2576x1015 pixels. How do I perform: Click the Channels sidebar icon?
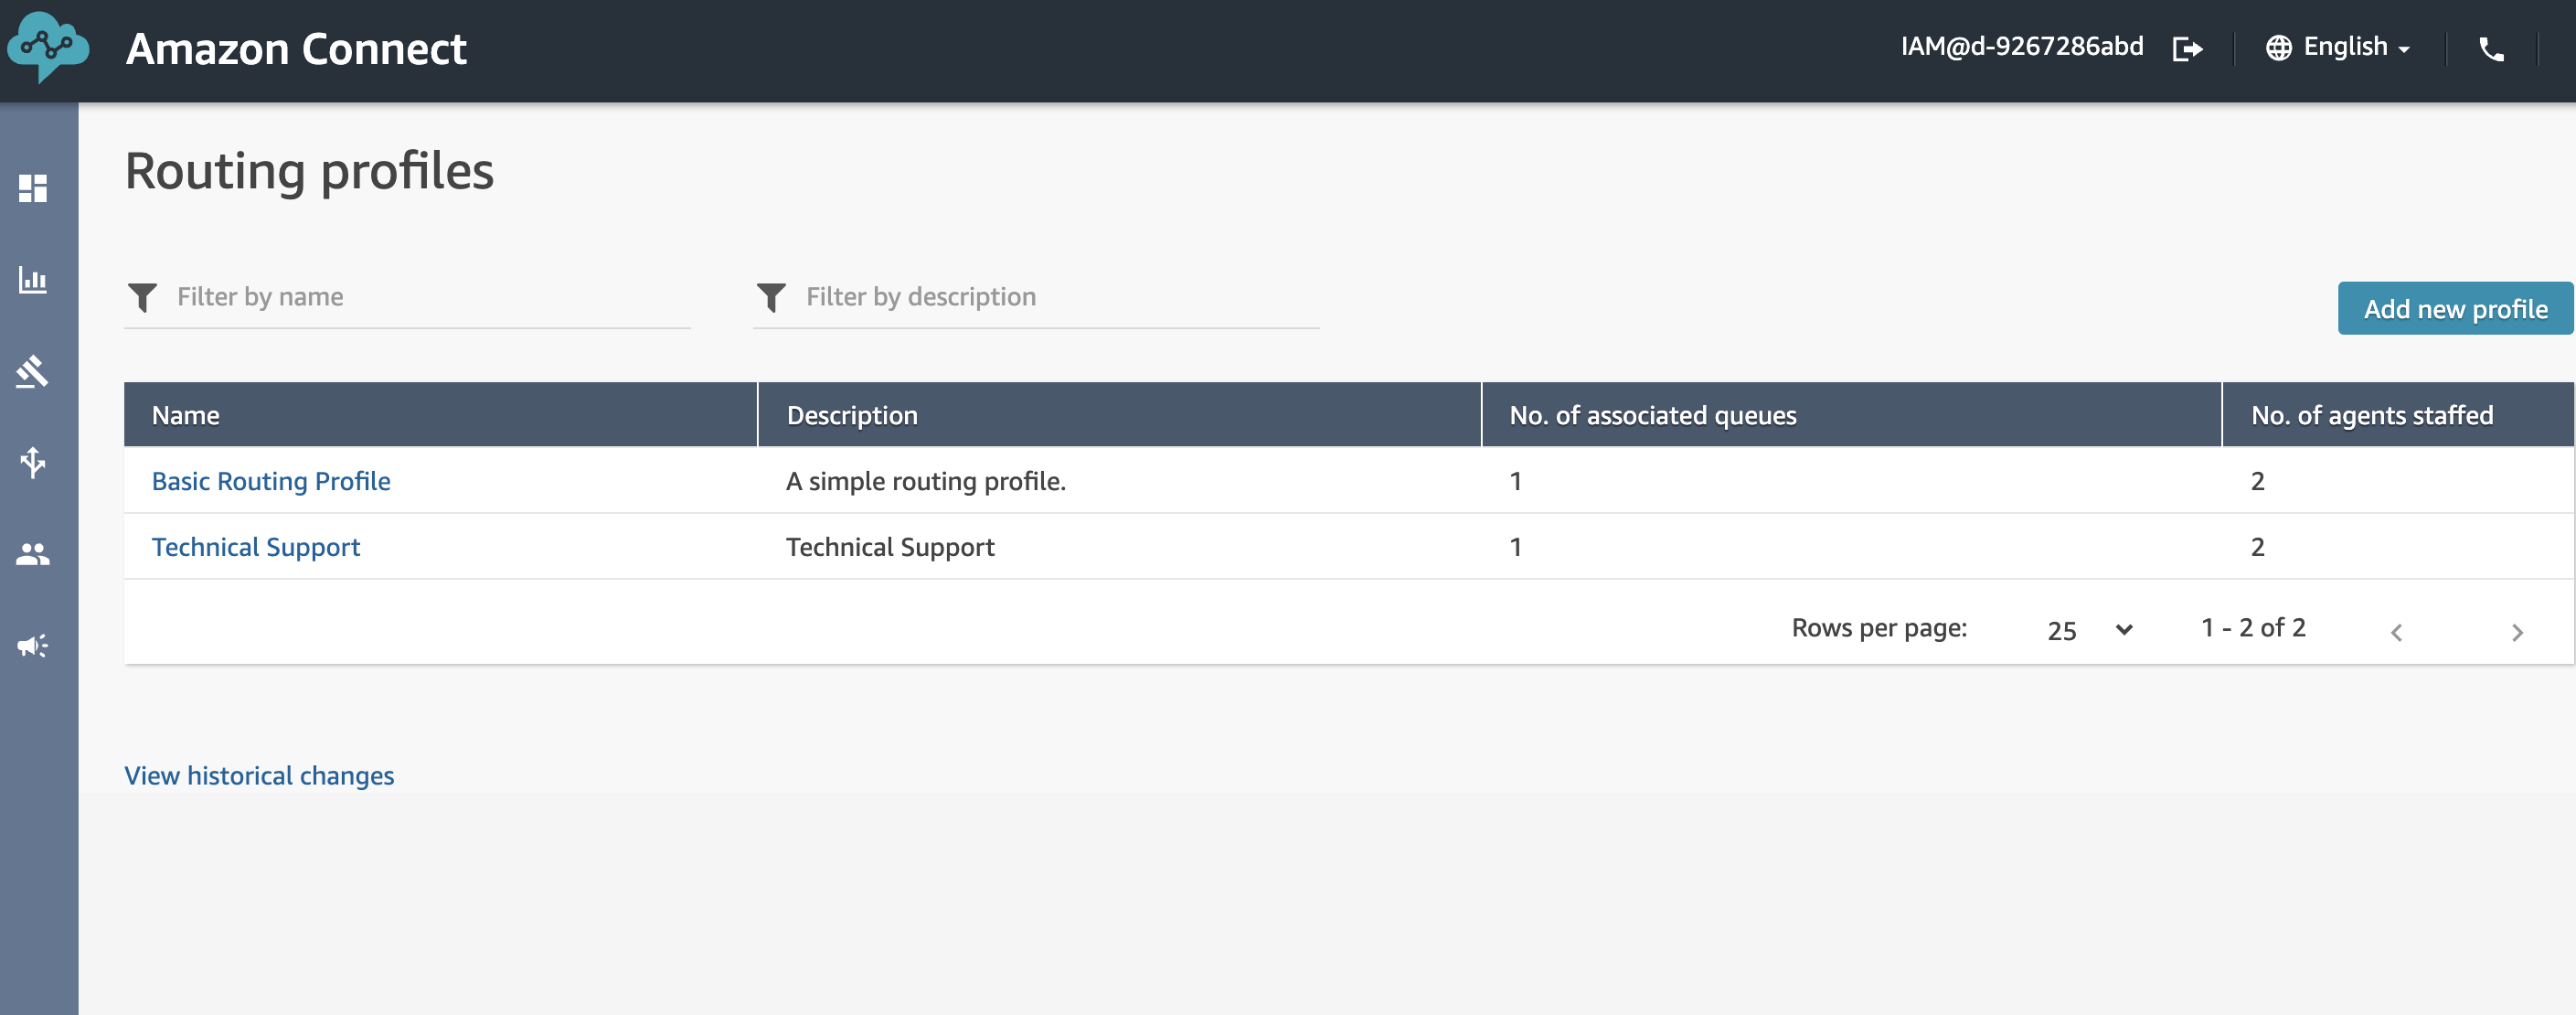click(x=33, y=462)
